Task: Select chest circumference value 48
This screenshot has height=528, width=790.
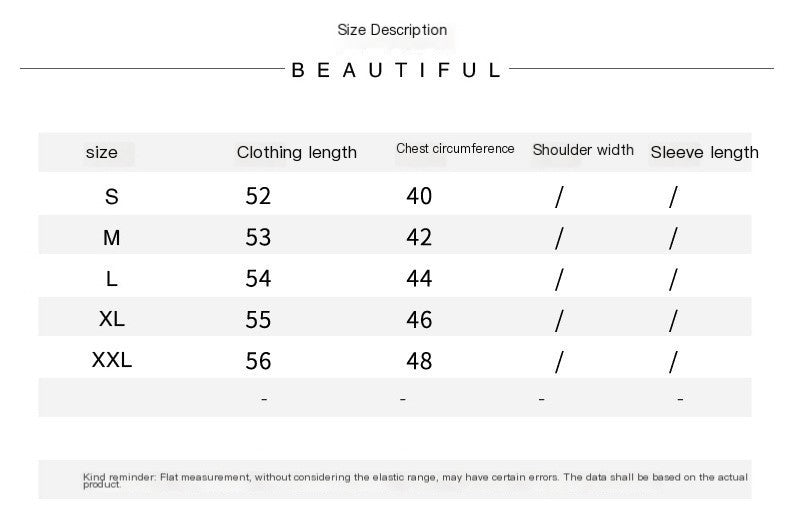Action: pos(419,361)
